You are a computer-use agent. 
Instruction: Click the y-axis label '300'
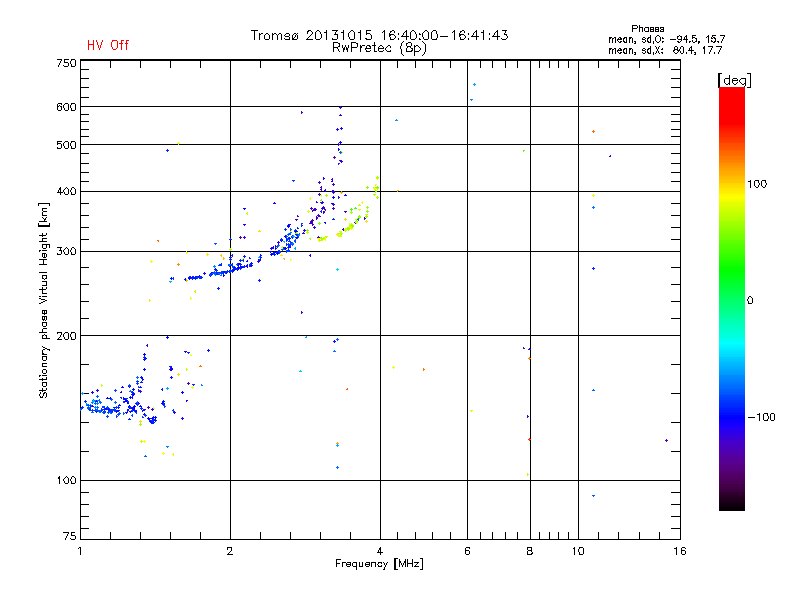[66, 252]
